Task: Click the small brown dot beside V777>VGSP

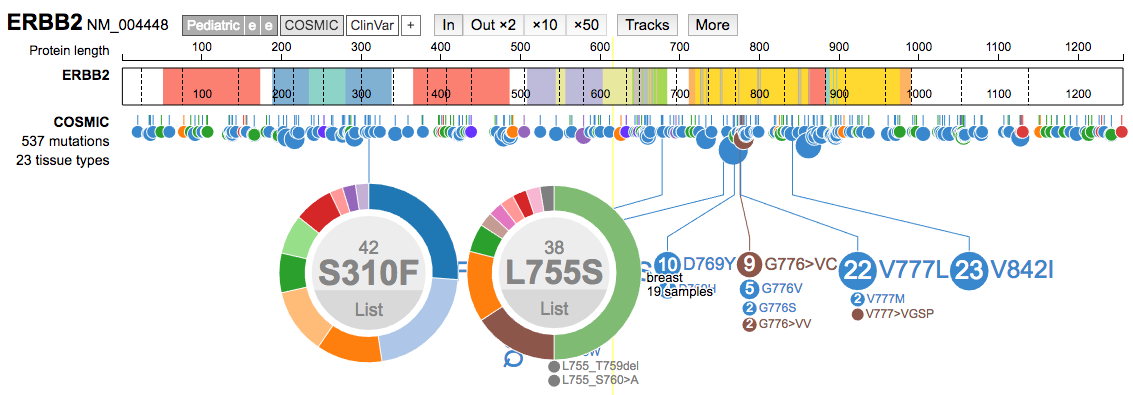Action: pos(858,315)
